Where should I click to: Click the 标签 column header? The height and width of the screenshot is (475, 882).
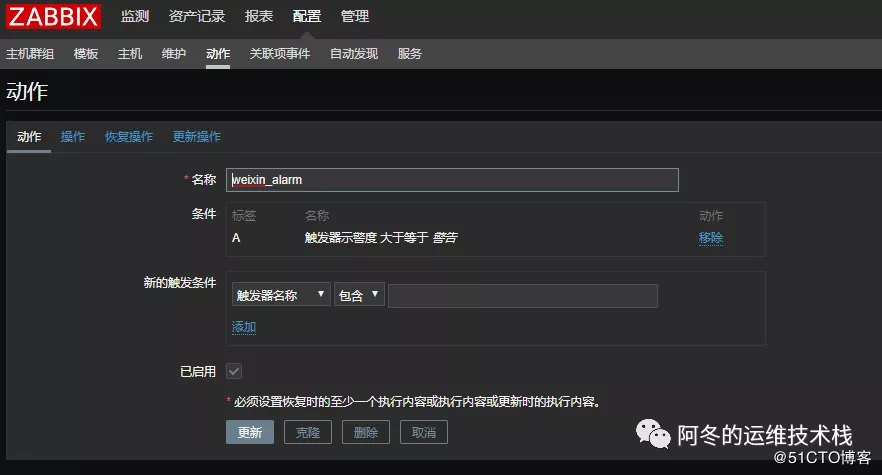tap(244, 216)
